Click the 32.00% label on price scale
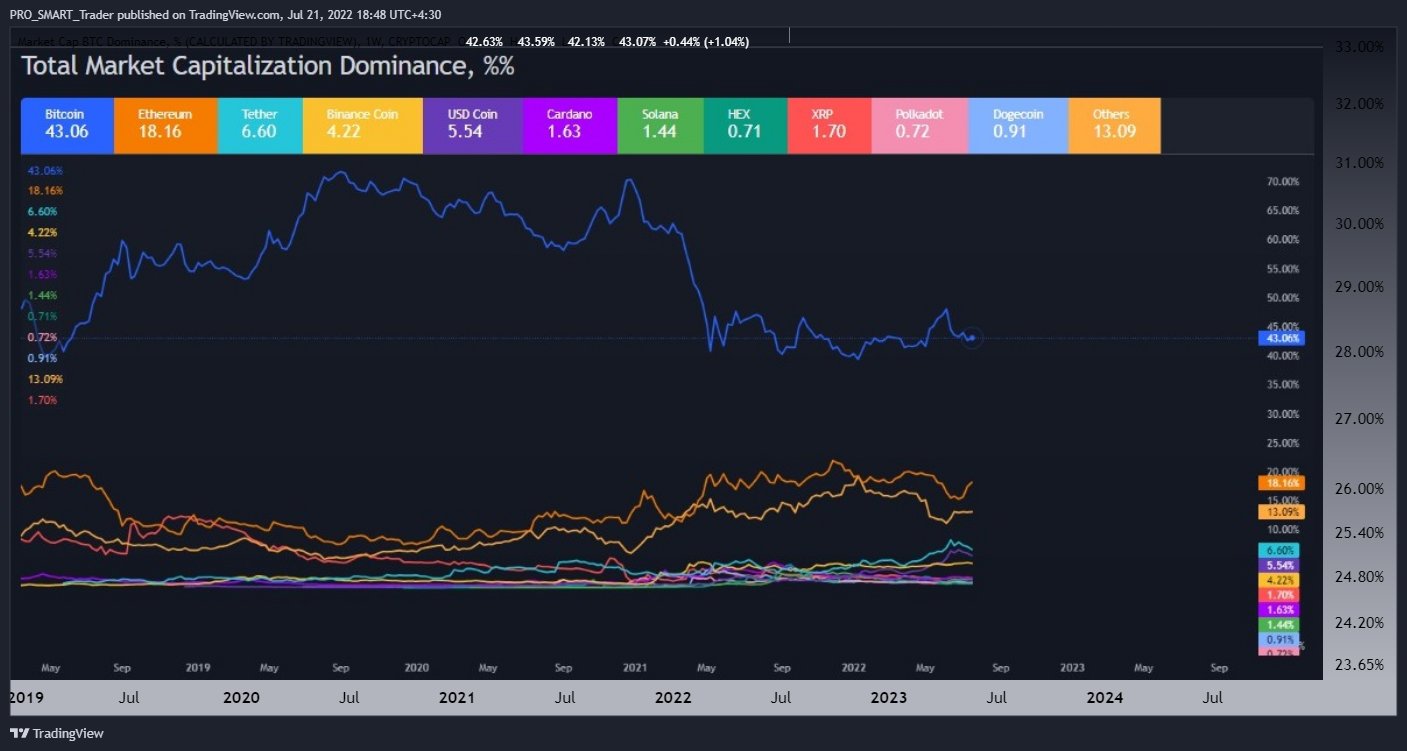 tap(1359, 103)
